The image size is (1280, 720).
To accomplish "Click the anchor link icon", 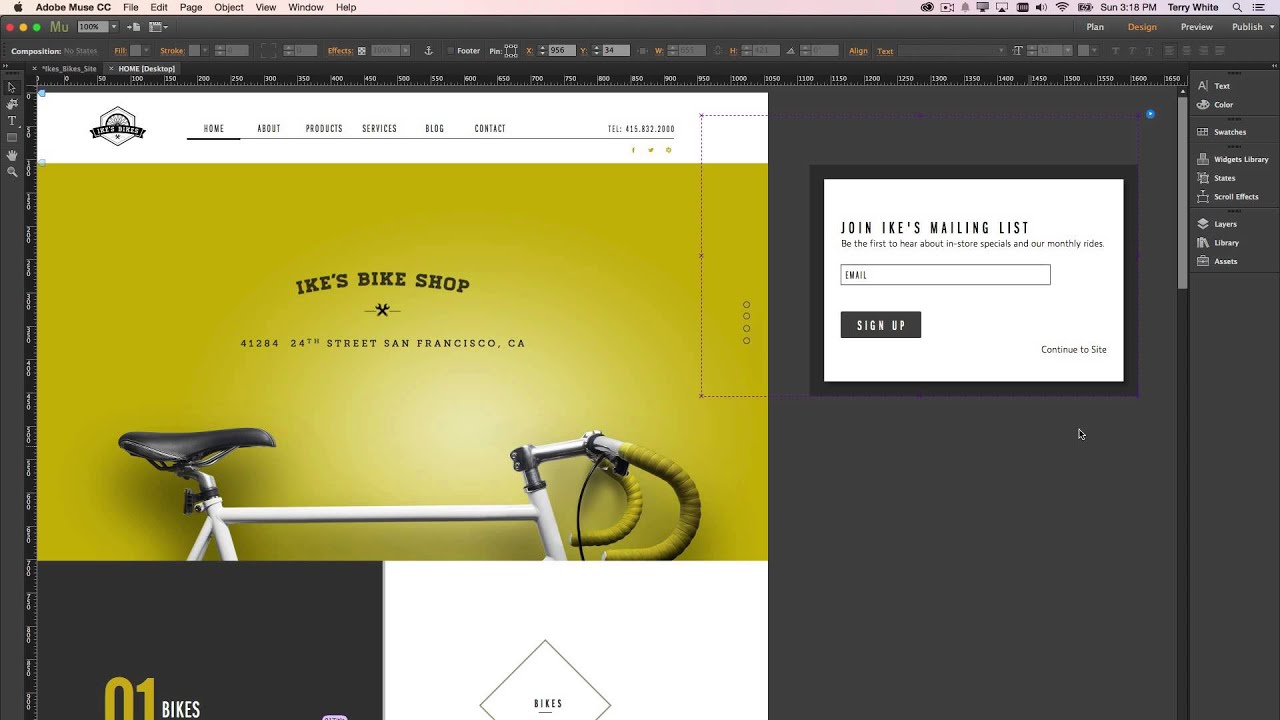I will tap(428, 51).
